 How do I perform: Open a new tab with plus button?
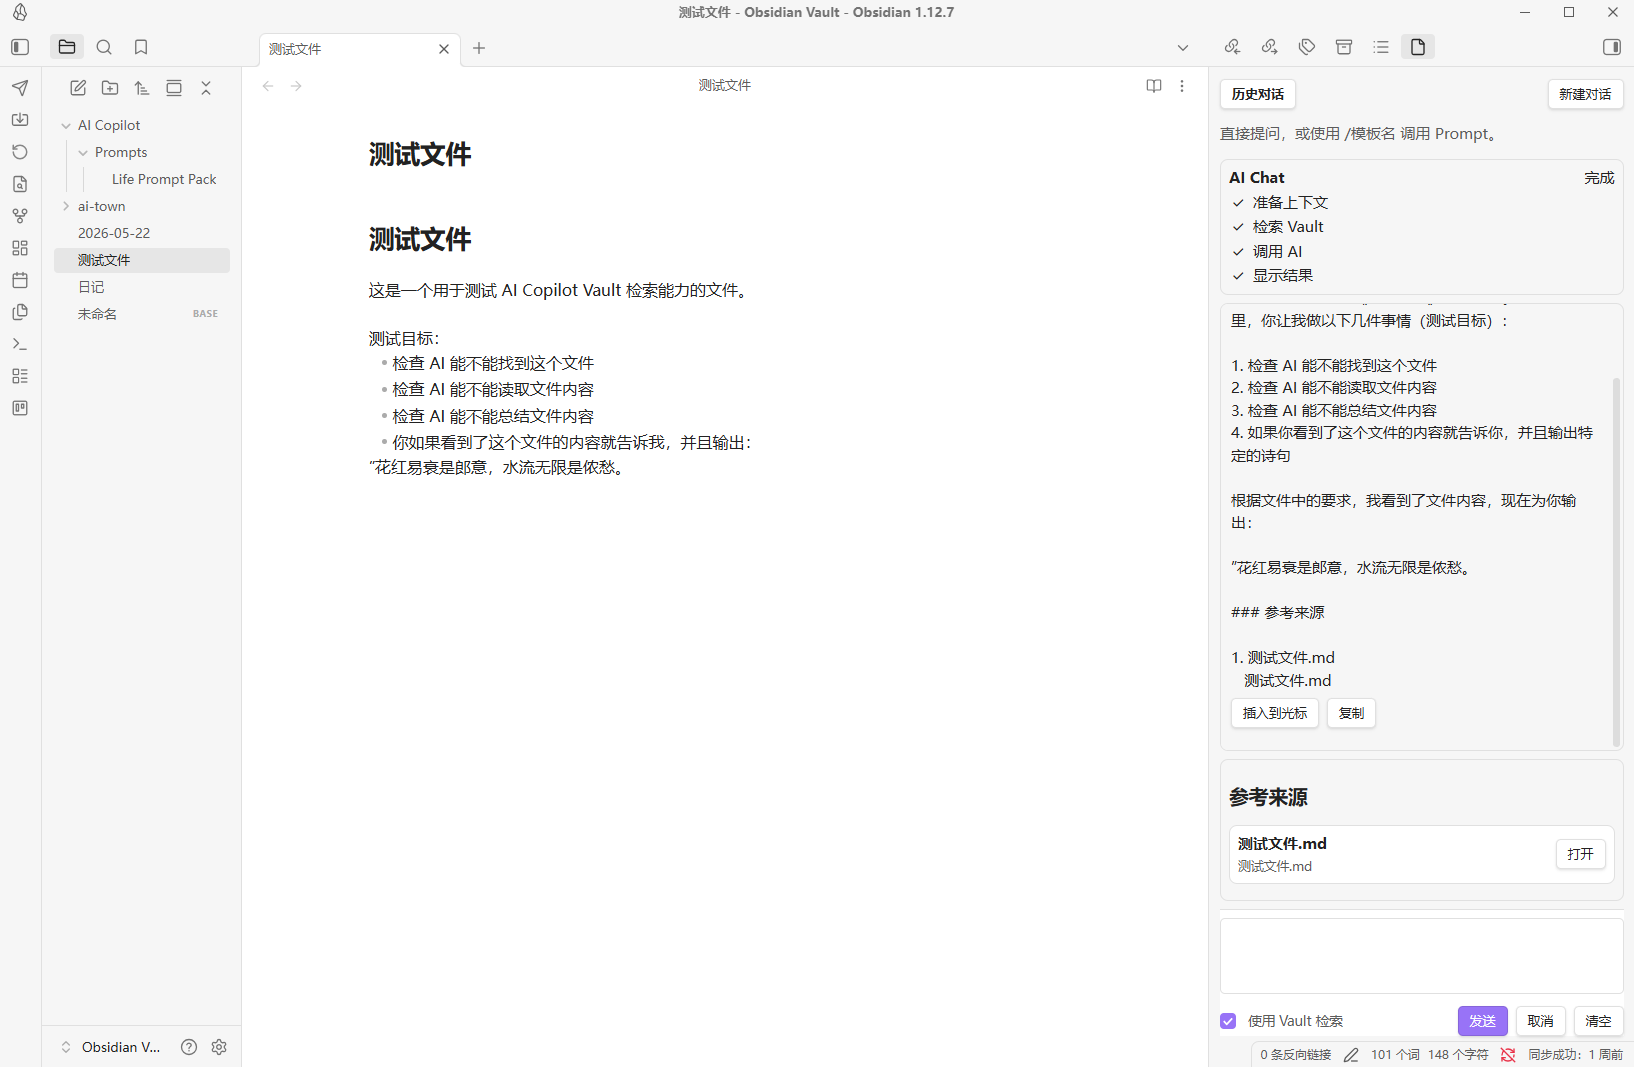[x=479, y=48]
